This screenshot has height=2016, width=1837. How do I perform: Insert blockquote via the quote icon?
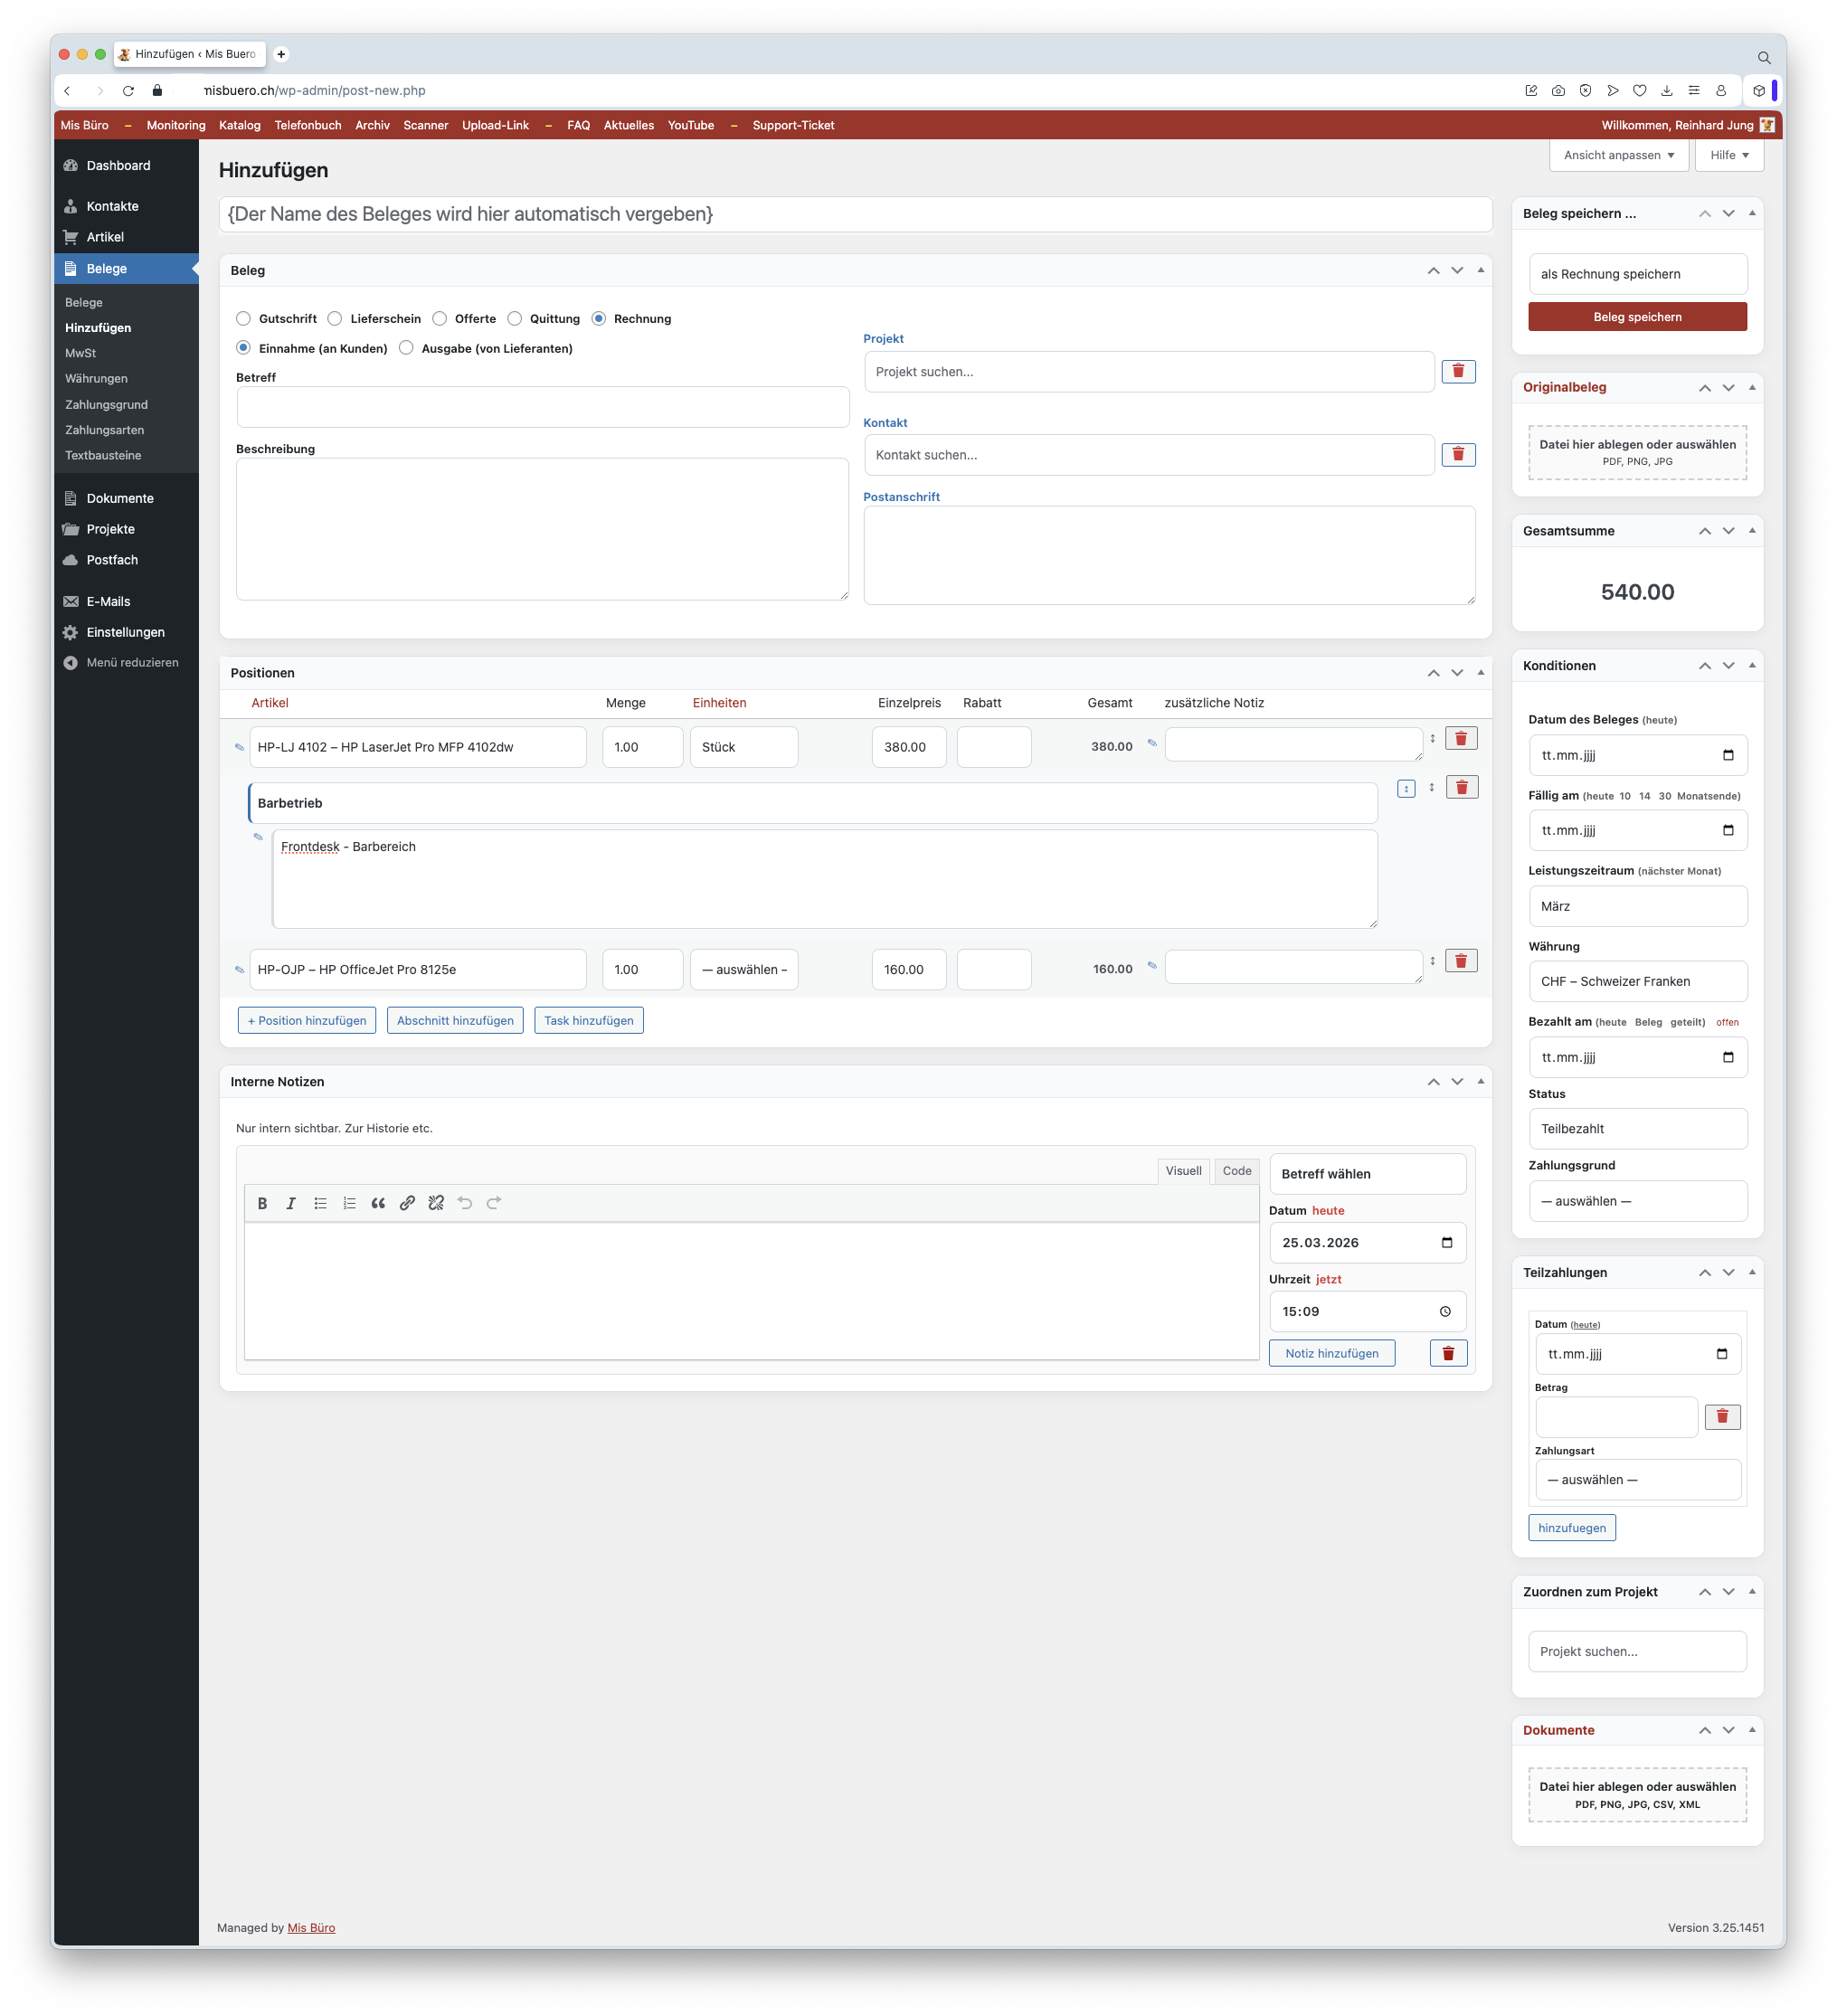[x=378, y=1203]
